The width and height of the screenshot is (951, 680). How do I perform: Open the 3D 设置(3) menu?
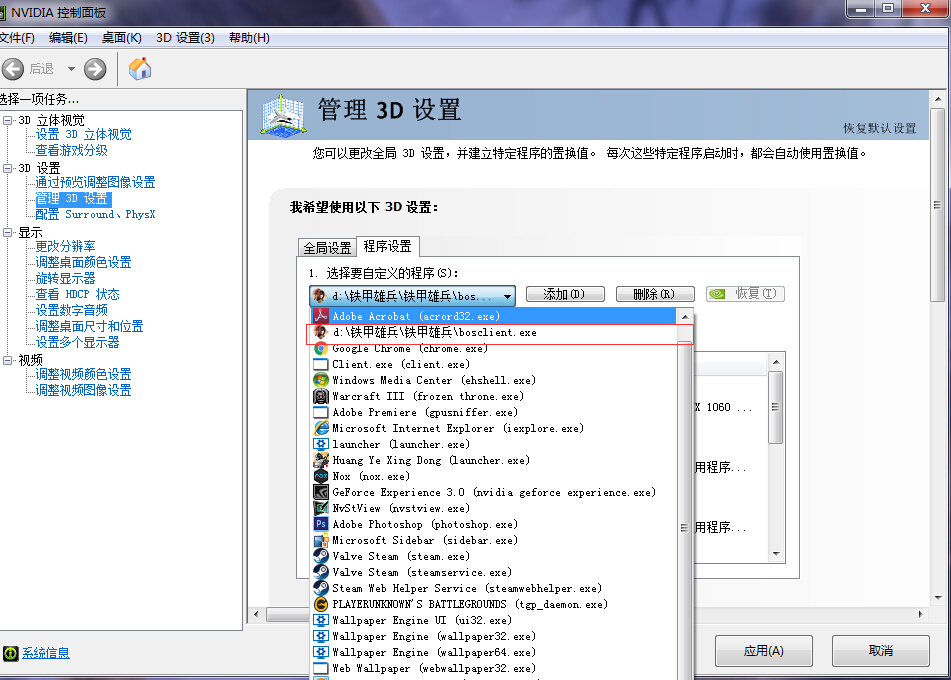coord(186,38)
